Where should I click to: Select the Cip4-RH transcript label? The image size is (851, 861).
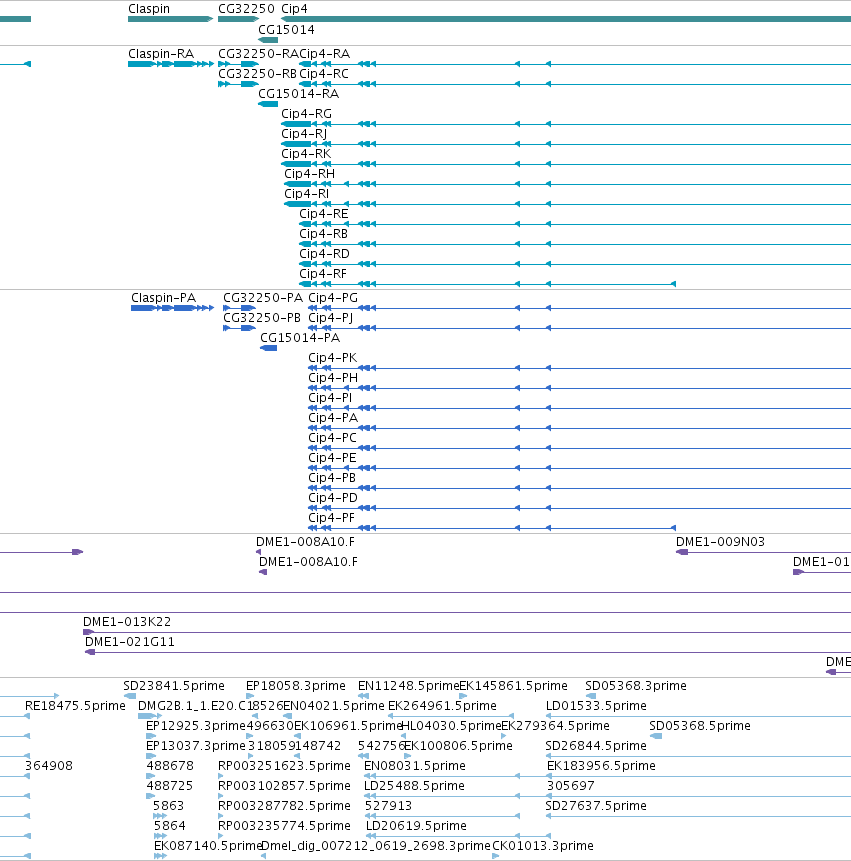point(310,174)
